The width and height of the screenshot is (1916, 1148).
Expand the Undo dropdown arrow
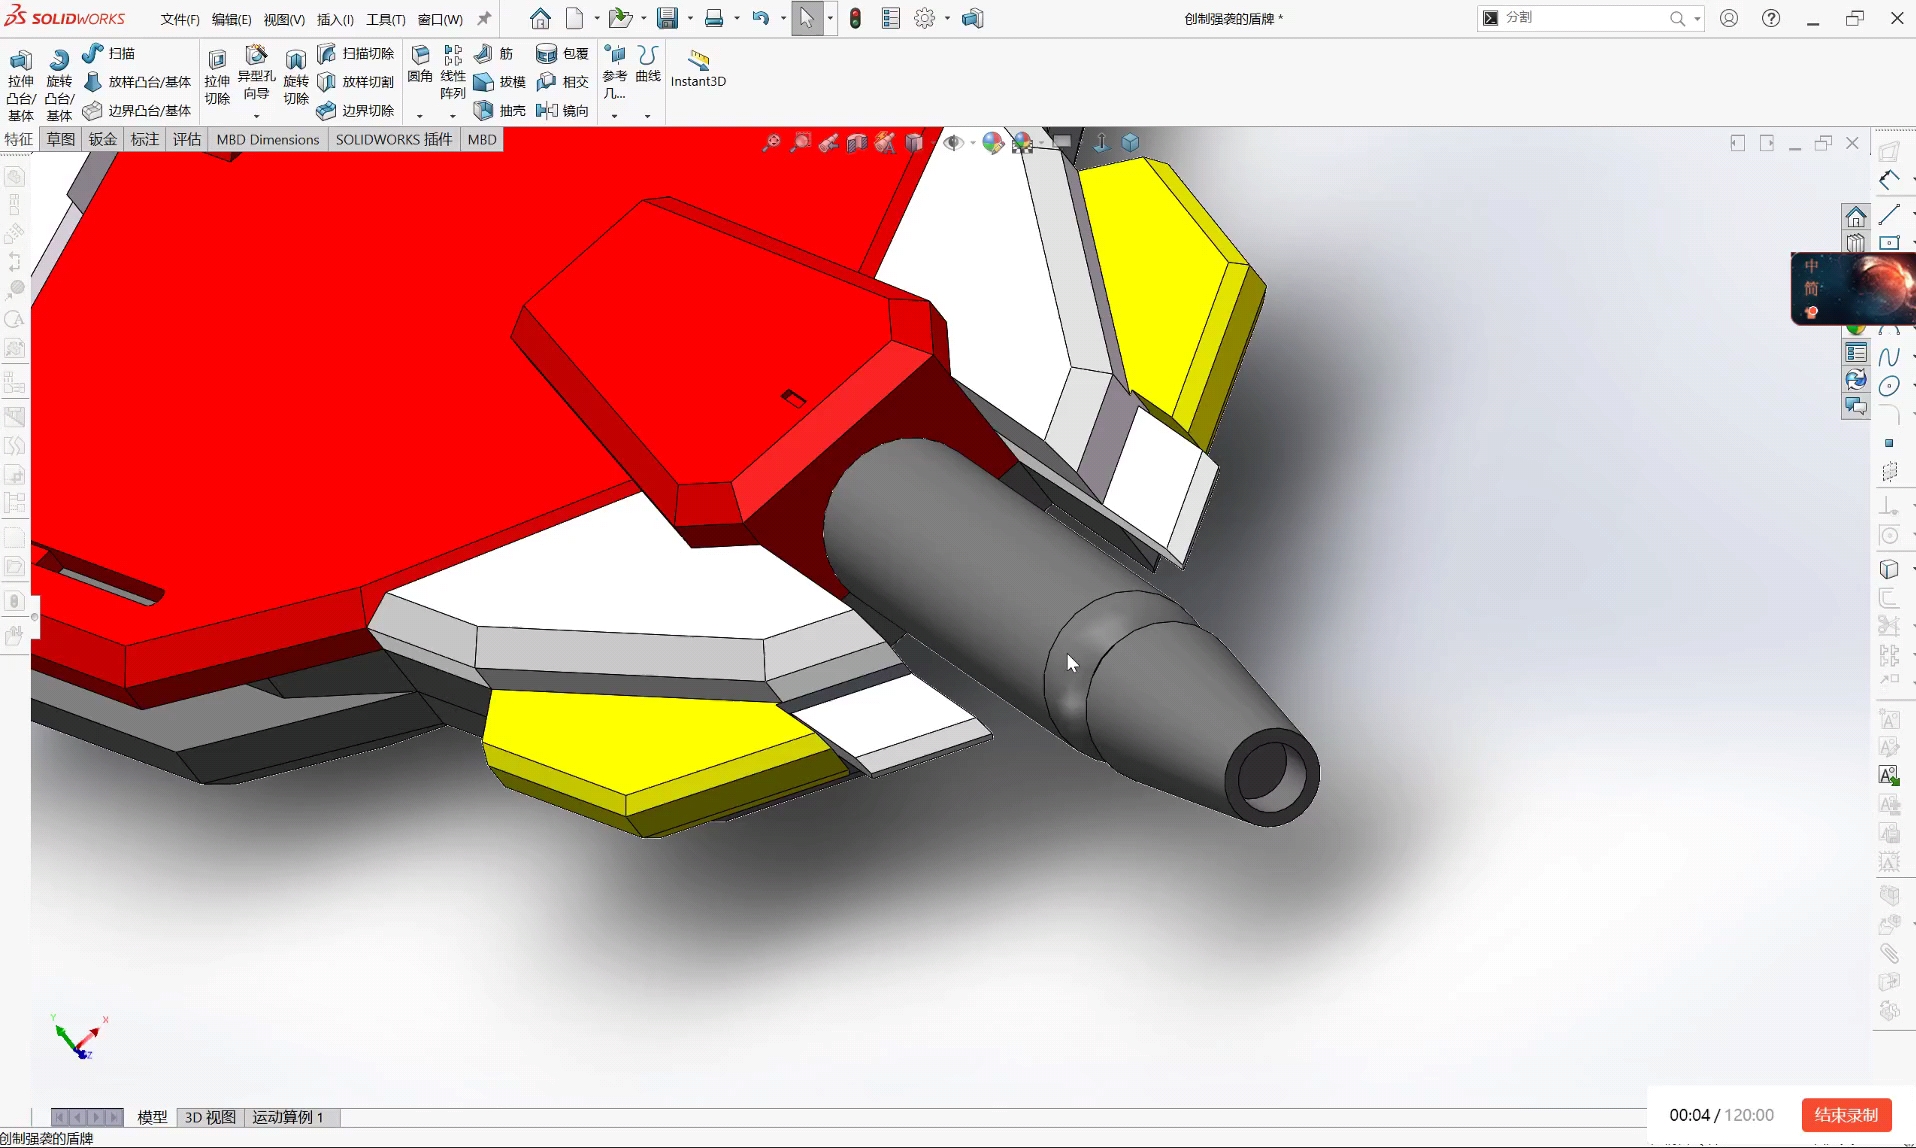[783, 18]
